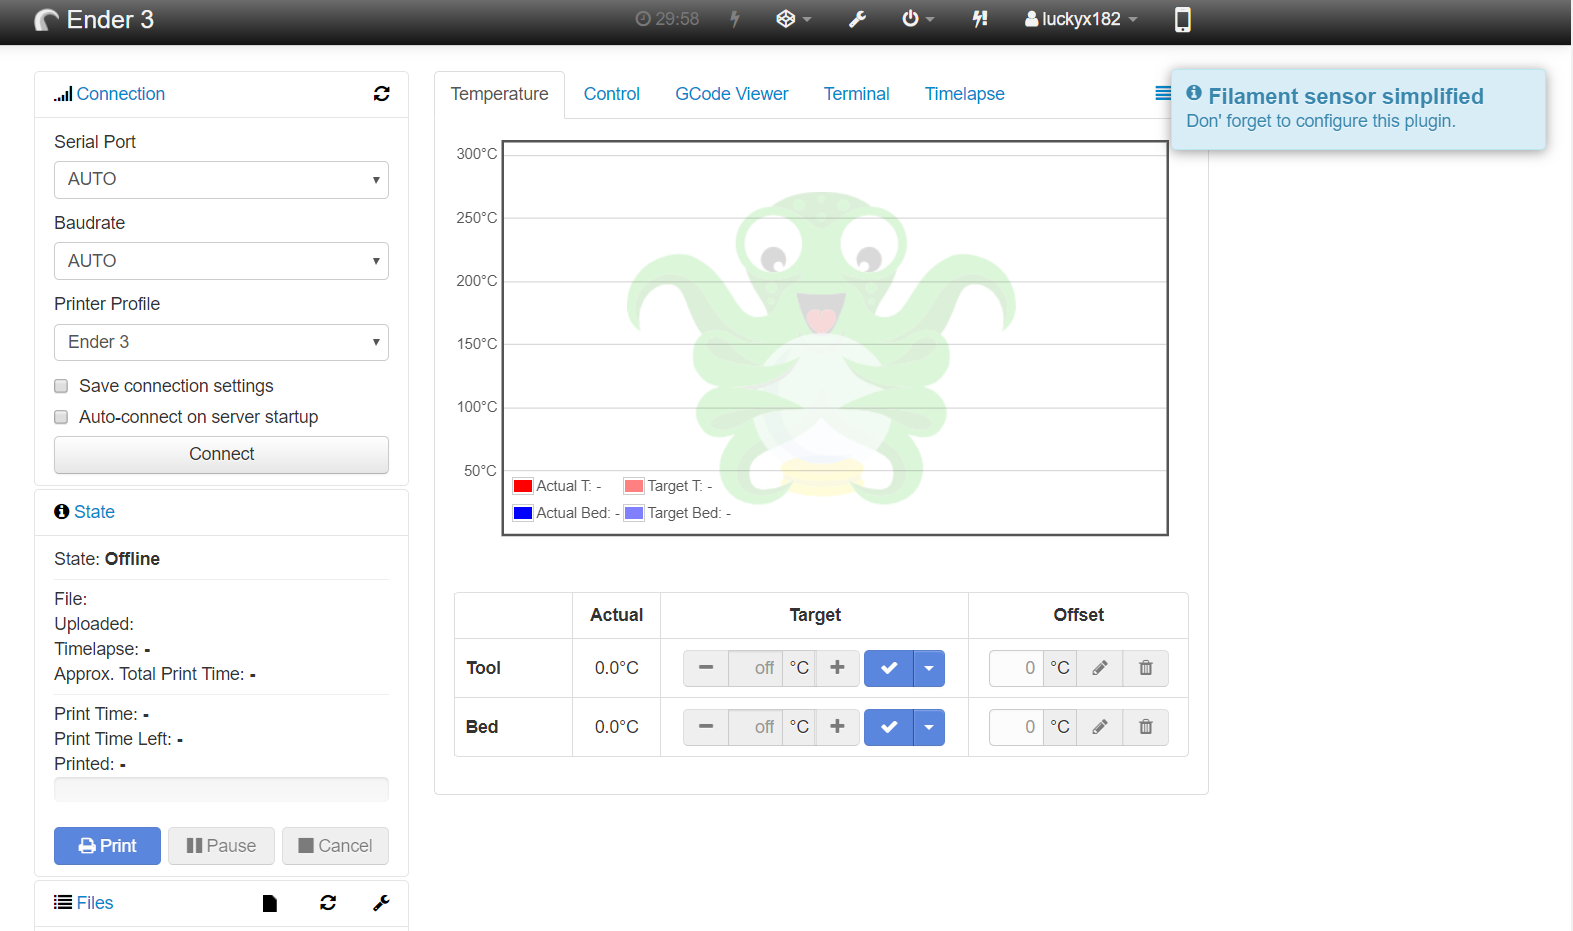Click the Actual Bed blue legend swatch

coord(523,513)
